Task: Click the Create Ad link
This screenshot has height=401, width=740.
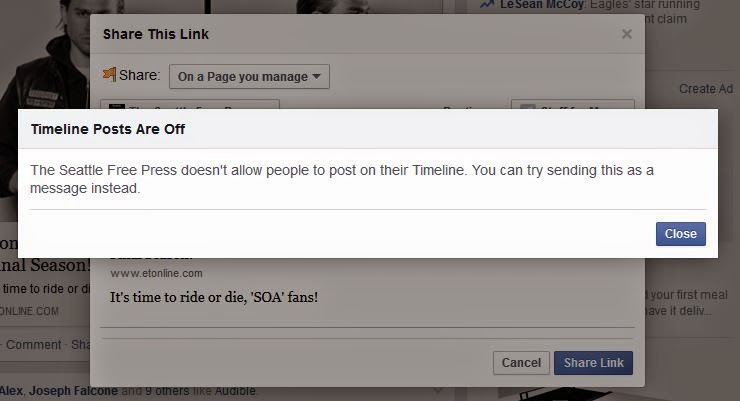Action: (x=706, y=89)
